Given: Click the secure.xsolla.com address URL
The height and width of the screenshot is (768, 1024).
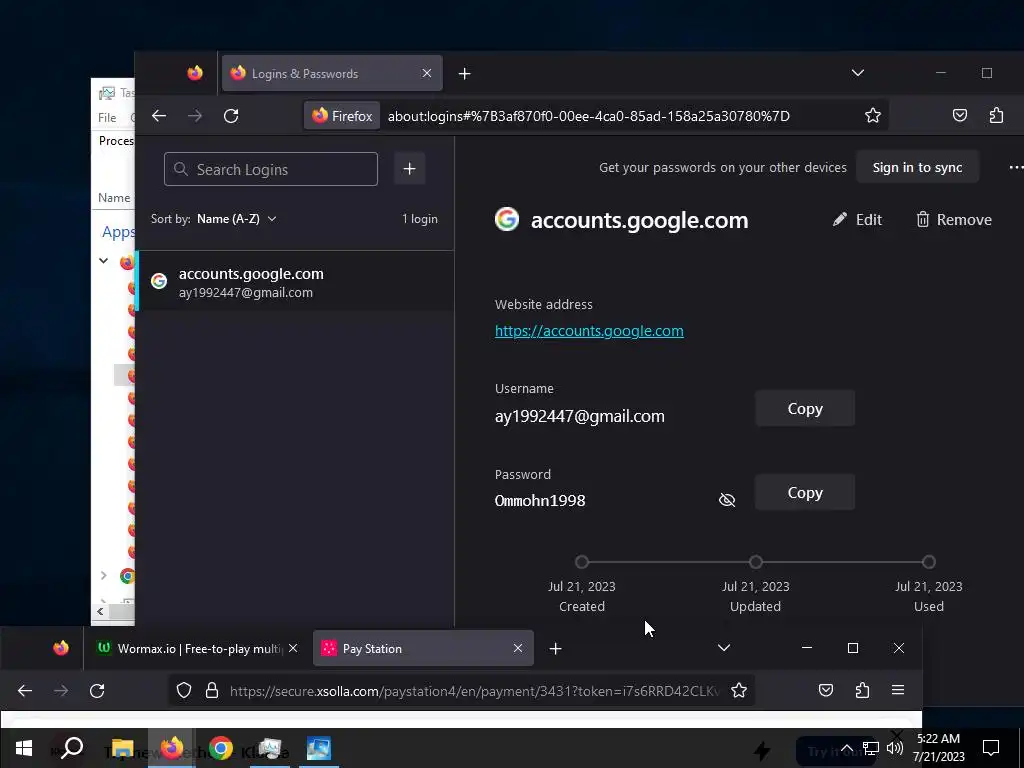Looking at the screenshot, I should pos(474,691).
